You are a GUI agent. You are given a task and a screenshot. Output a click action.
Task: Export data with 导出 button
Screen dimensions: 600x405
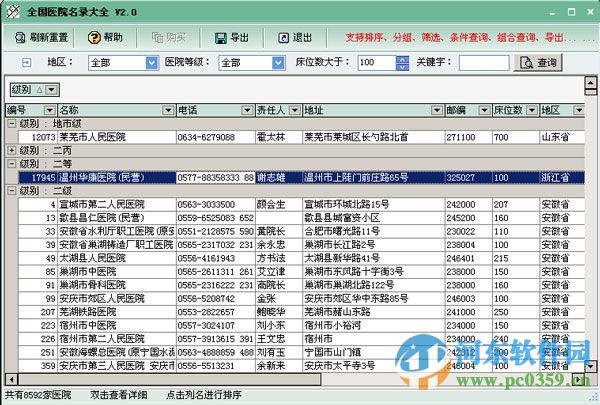[x=232, y=38]
